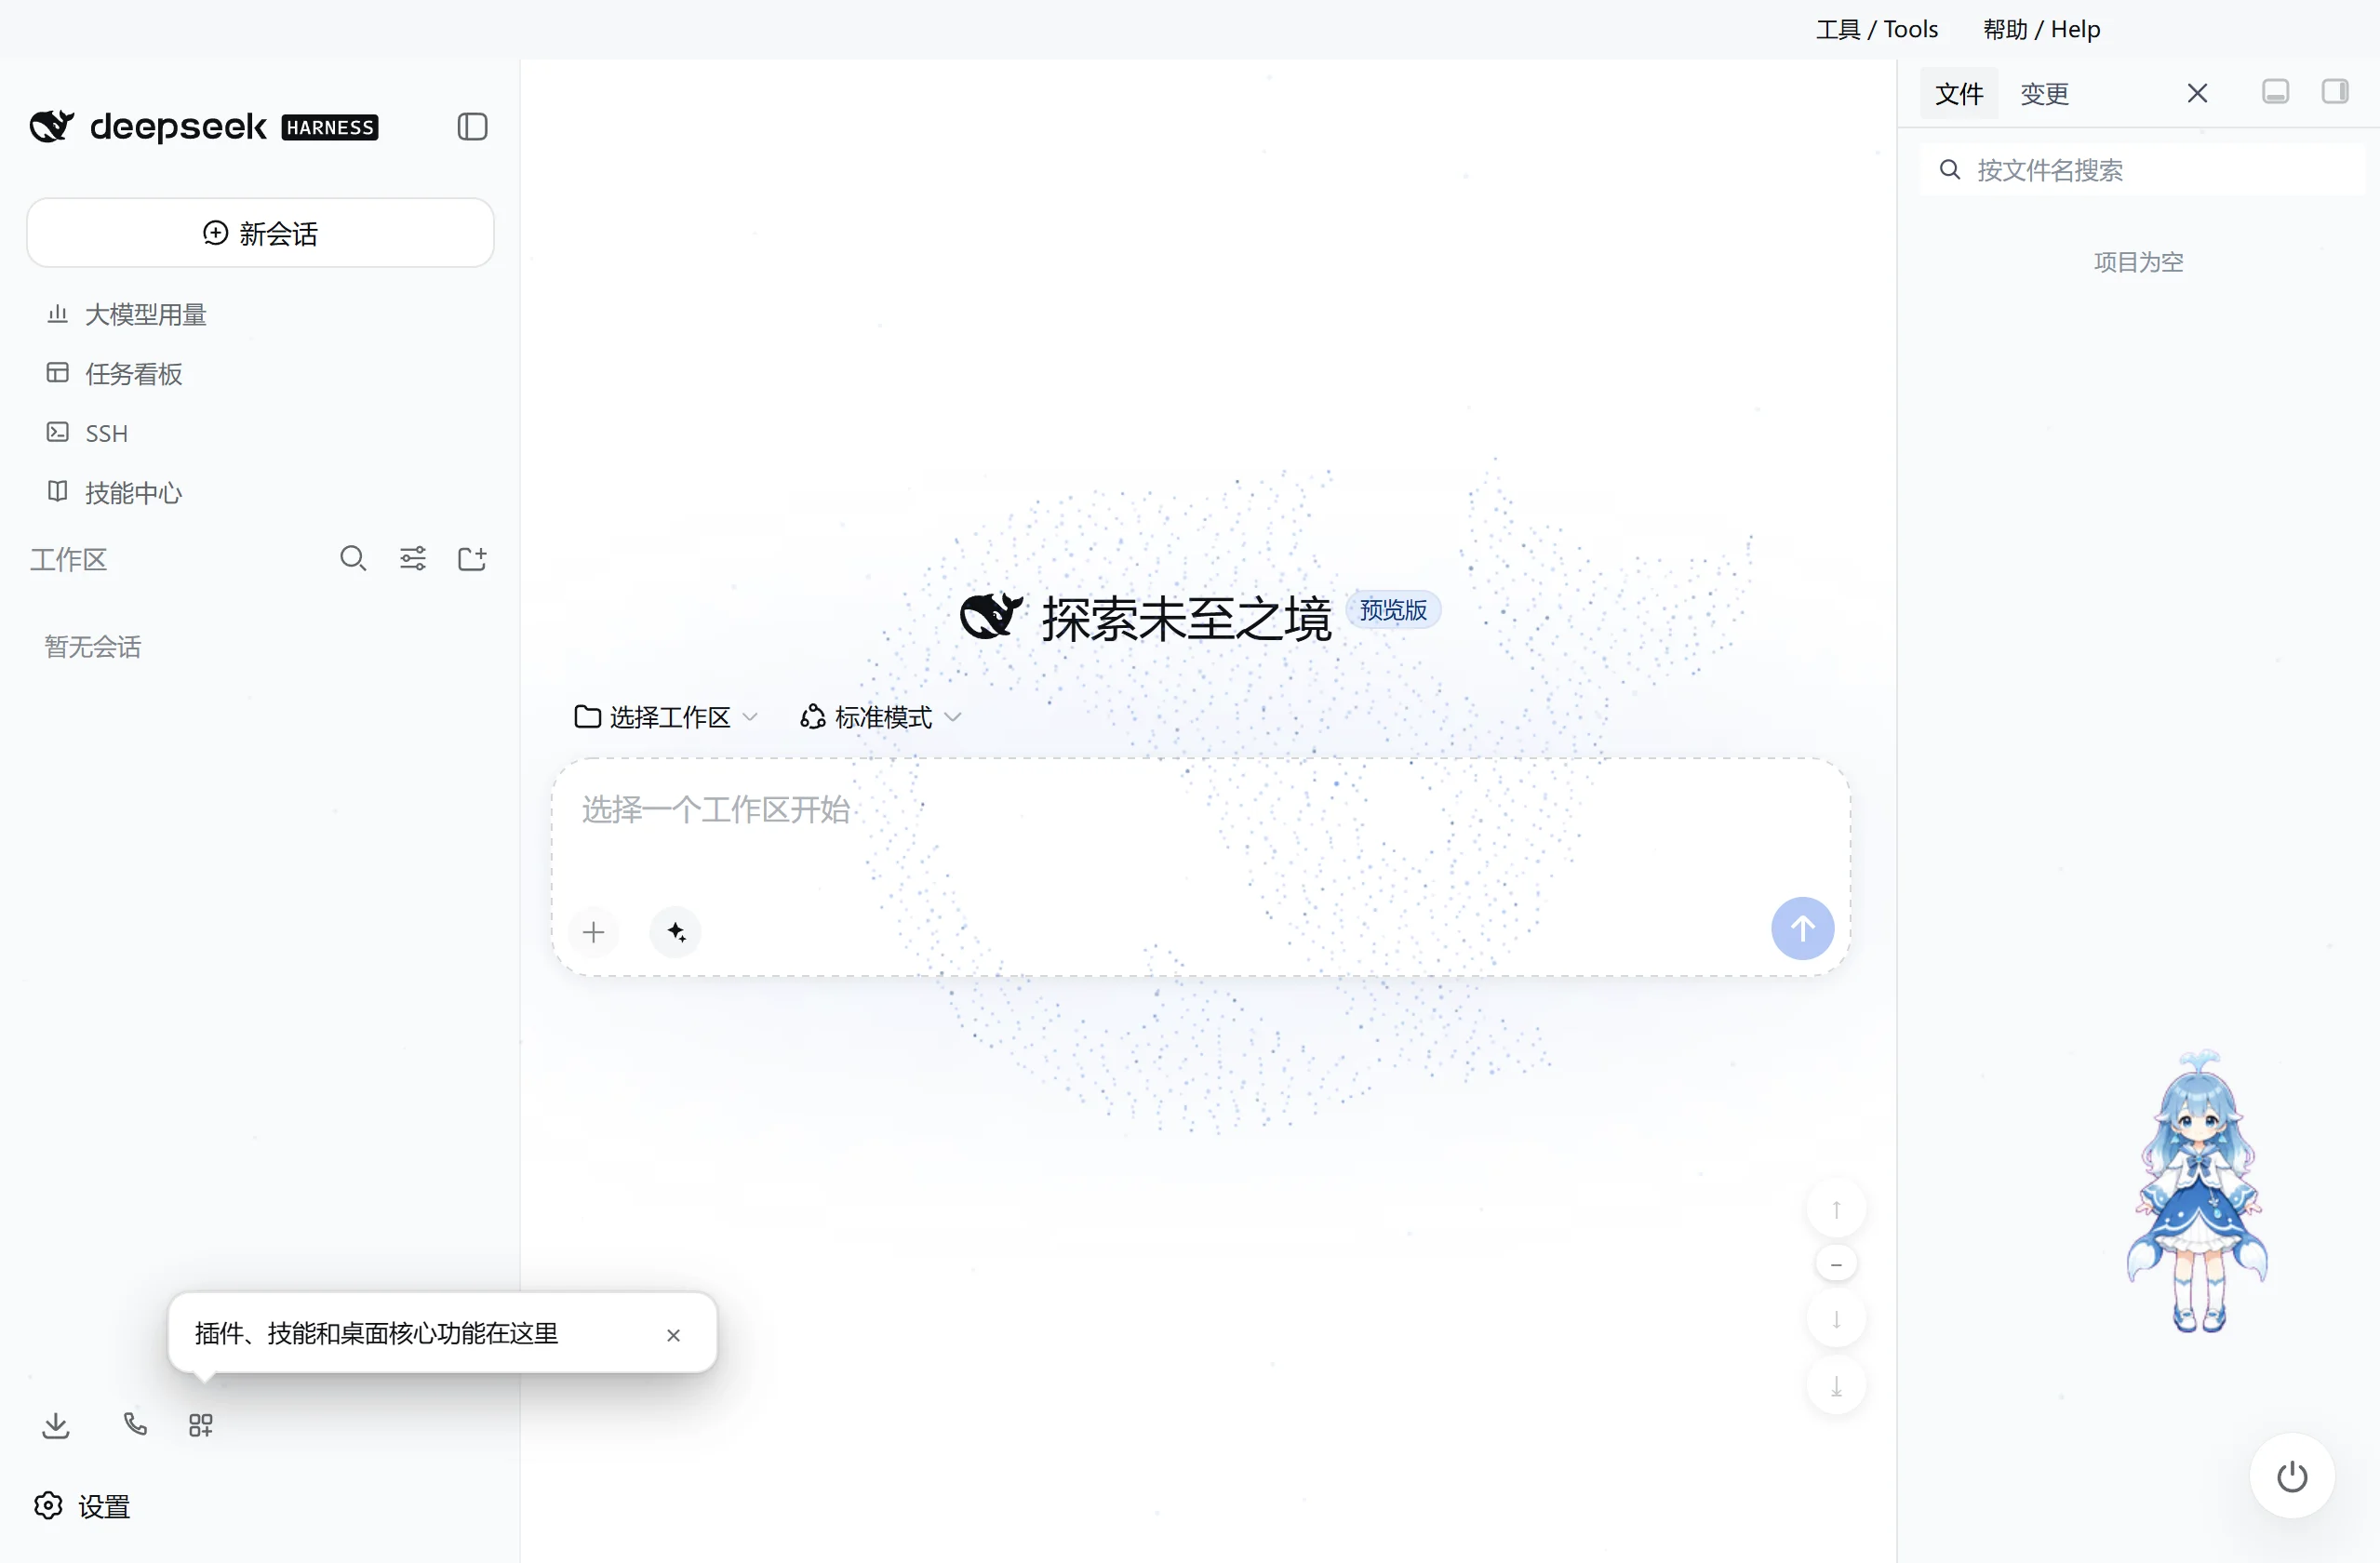Click the download icon in sidebar
Screen dimensions: 2380x1563
click(x=56, y=1425)
